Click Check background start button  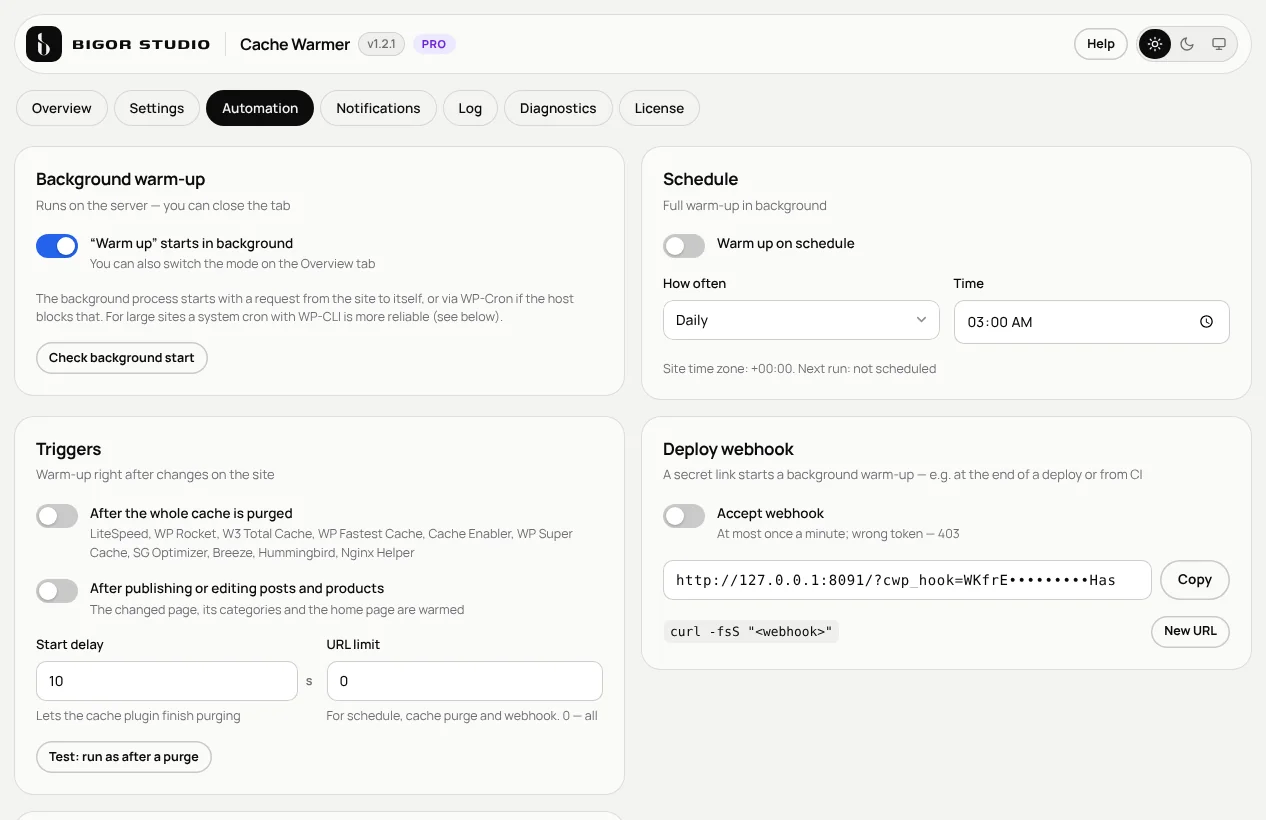click(x=122, y=358)
